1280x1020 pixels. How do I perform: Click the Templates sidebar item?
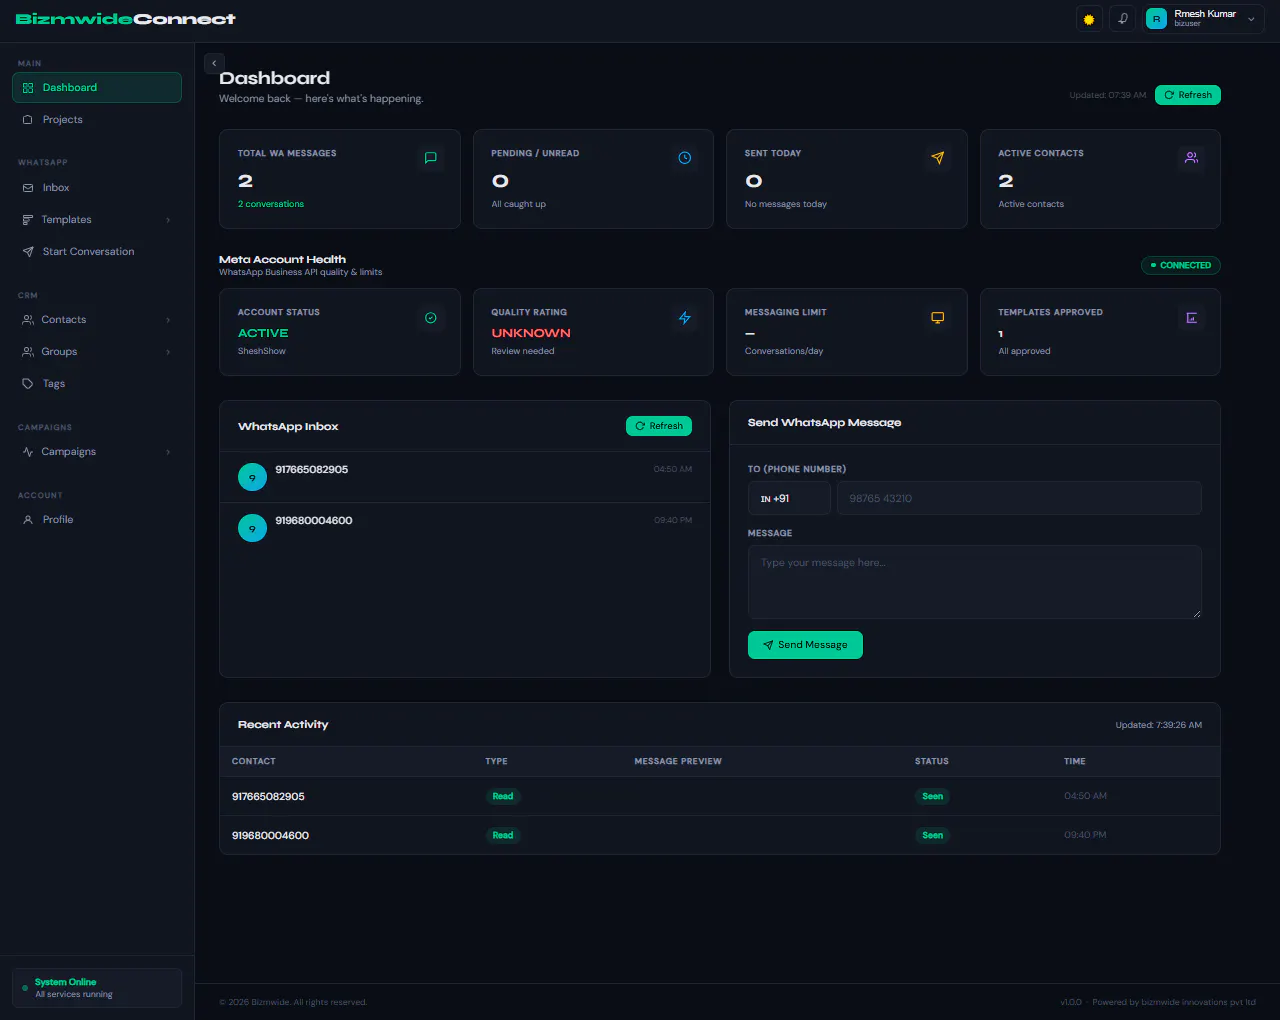click(x=97, y=219)
